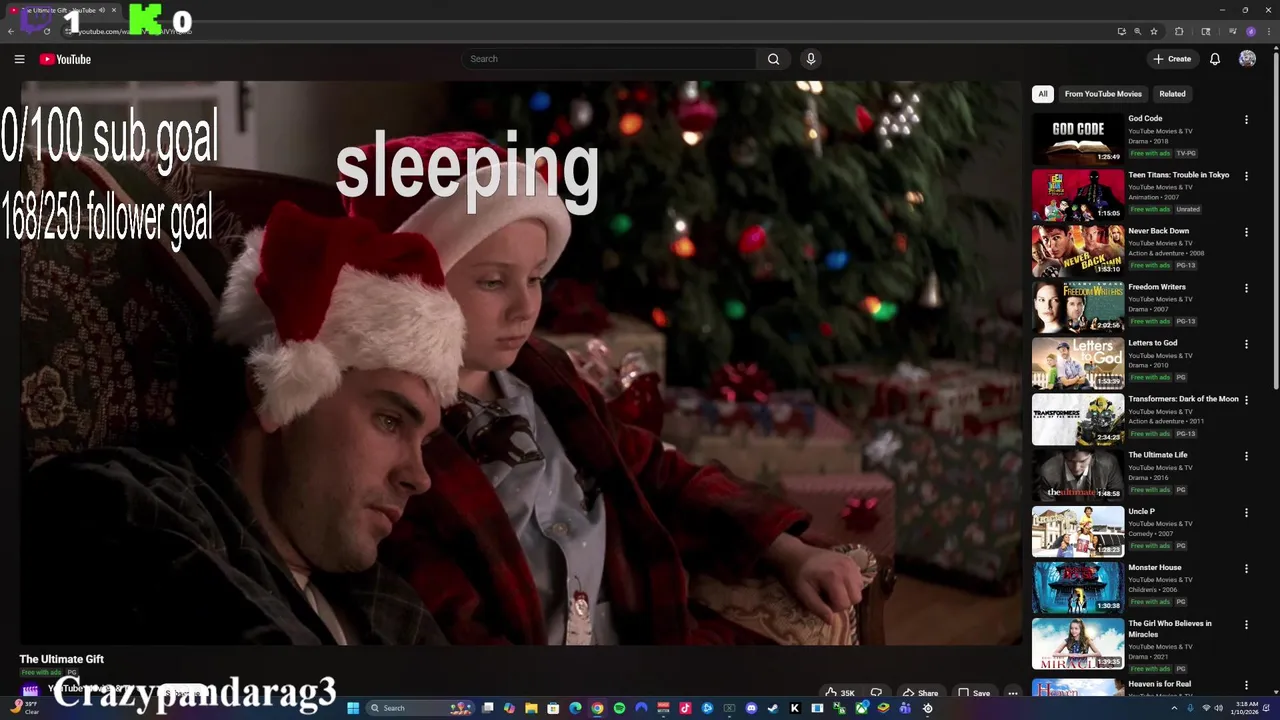Open Never Back Down thumbnail

click(1078, 250)
